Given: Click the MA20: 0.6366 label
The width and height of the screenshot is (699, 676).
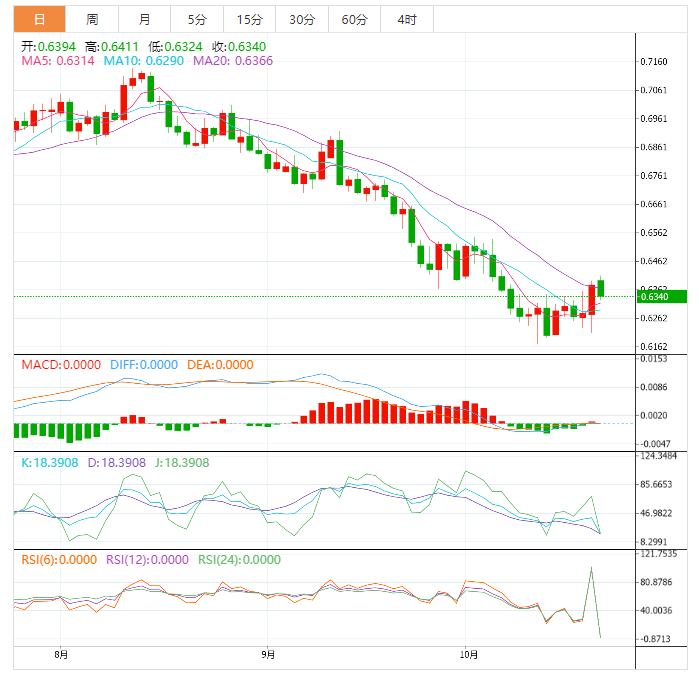Looking at the screenshot, I should coord(233,61).
